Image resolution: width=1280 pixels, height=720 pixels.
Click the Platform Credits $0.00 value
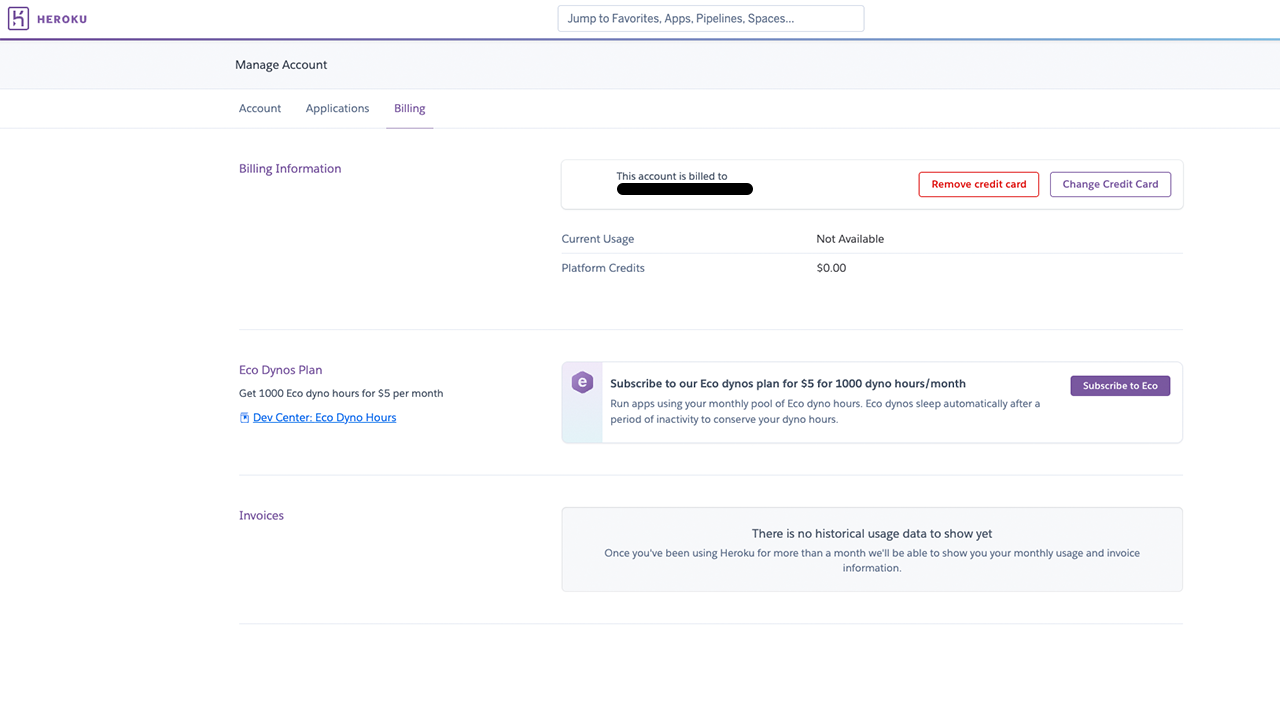(831, 268)
